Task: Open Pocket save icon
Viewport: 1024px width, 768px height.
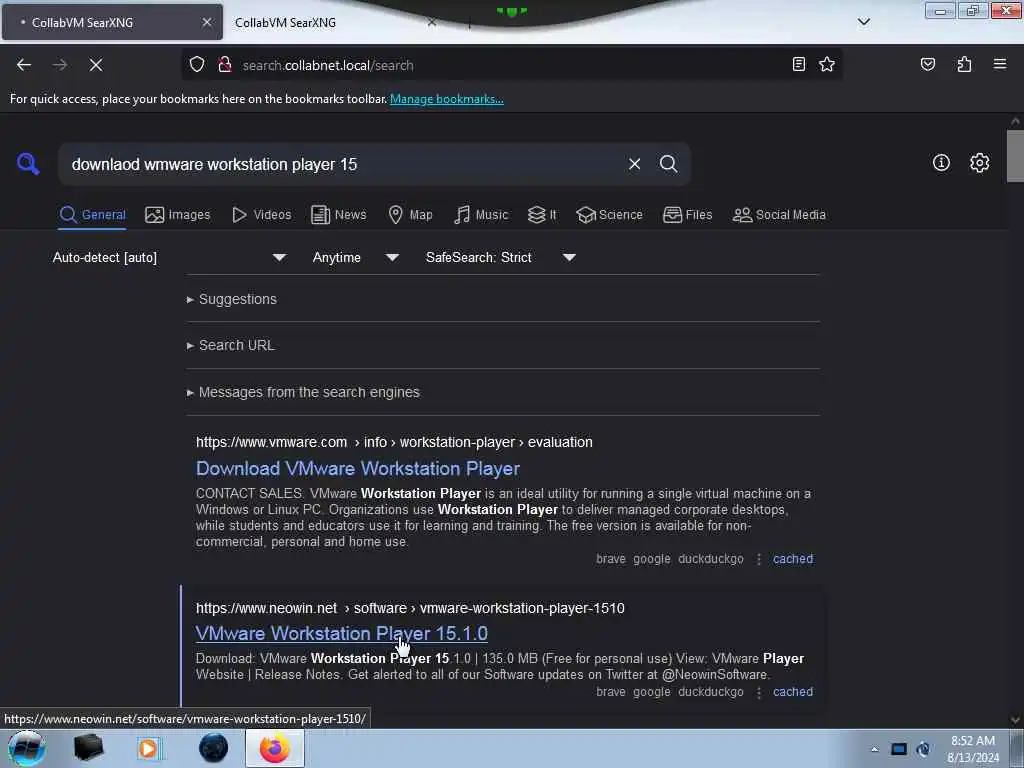Action: point(927,64)
